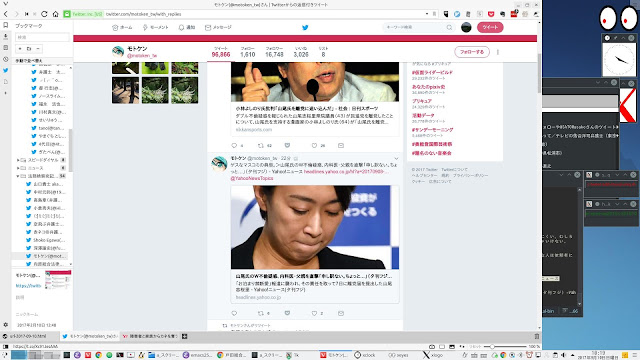Click magnifier in Twitter search box
Viewport: 640px width, 360px height.
pos(449,27)
